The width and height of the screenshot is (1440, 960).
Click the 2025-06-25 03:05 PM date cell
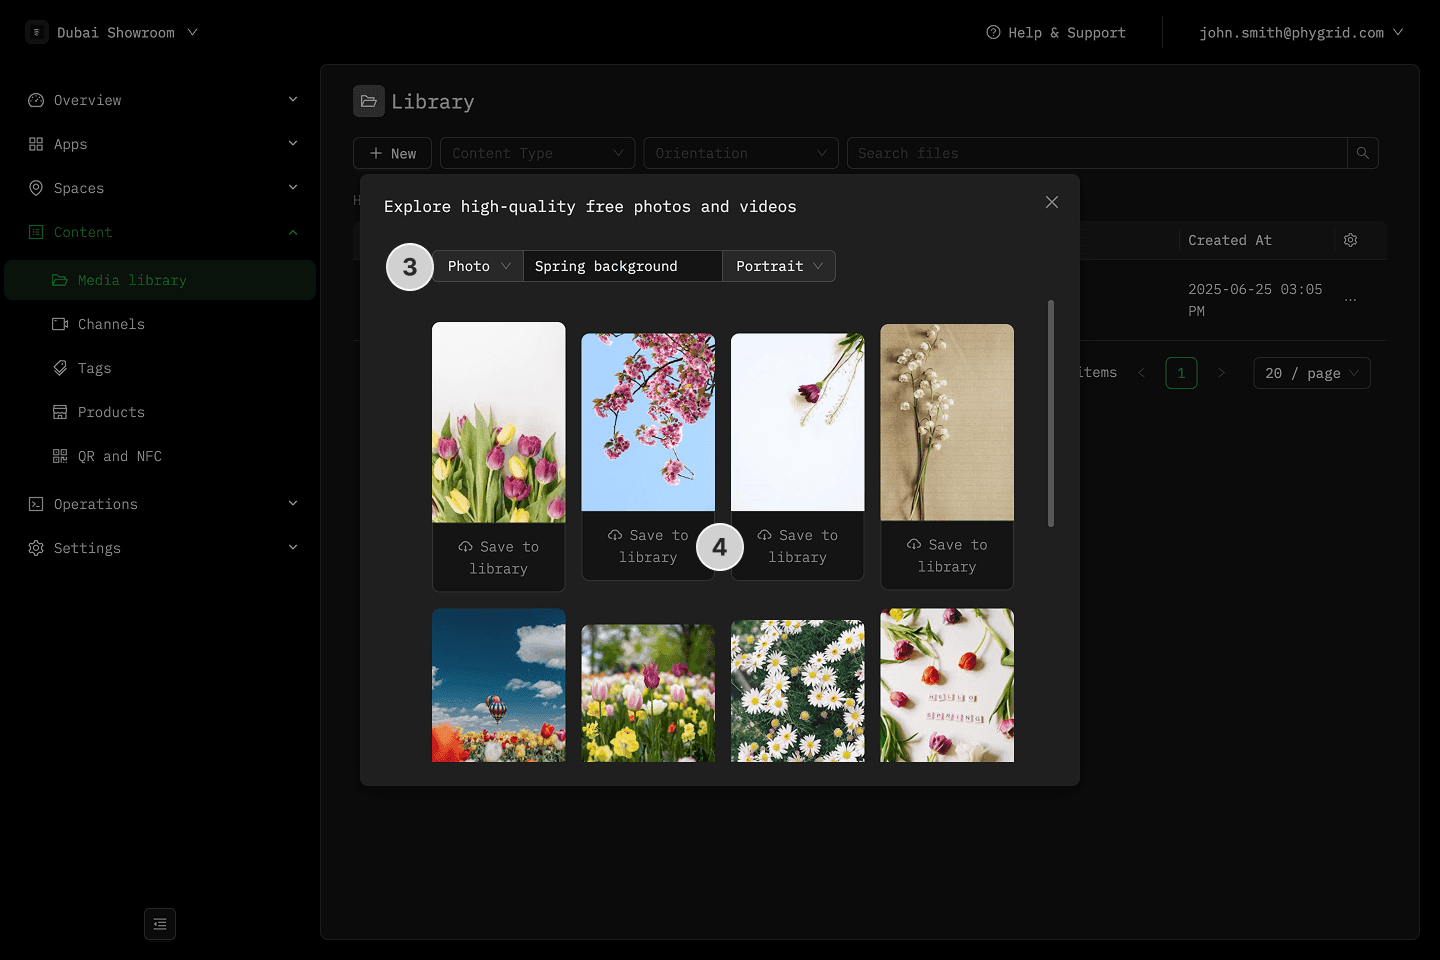(x=1255, y=300)
